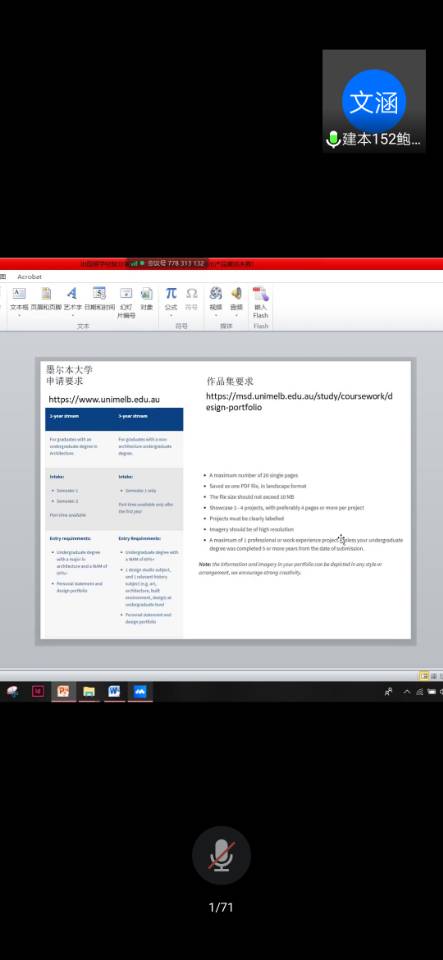This screenshot has width=443, height=960.
Task: Open the meeting app icon in taskbar
Action: [140, 692]
